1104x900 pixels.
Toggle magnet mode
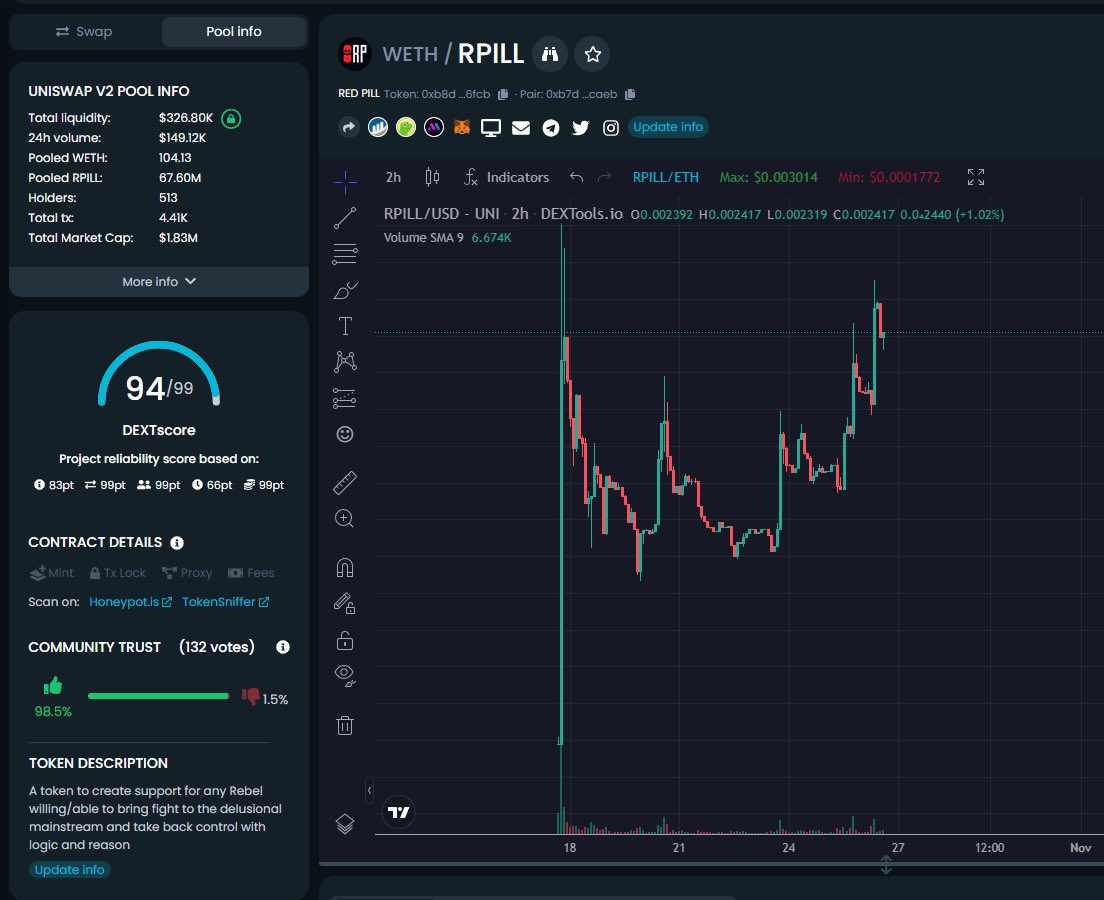click(x=345, y=568)
